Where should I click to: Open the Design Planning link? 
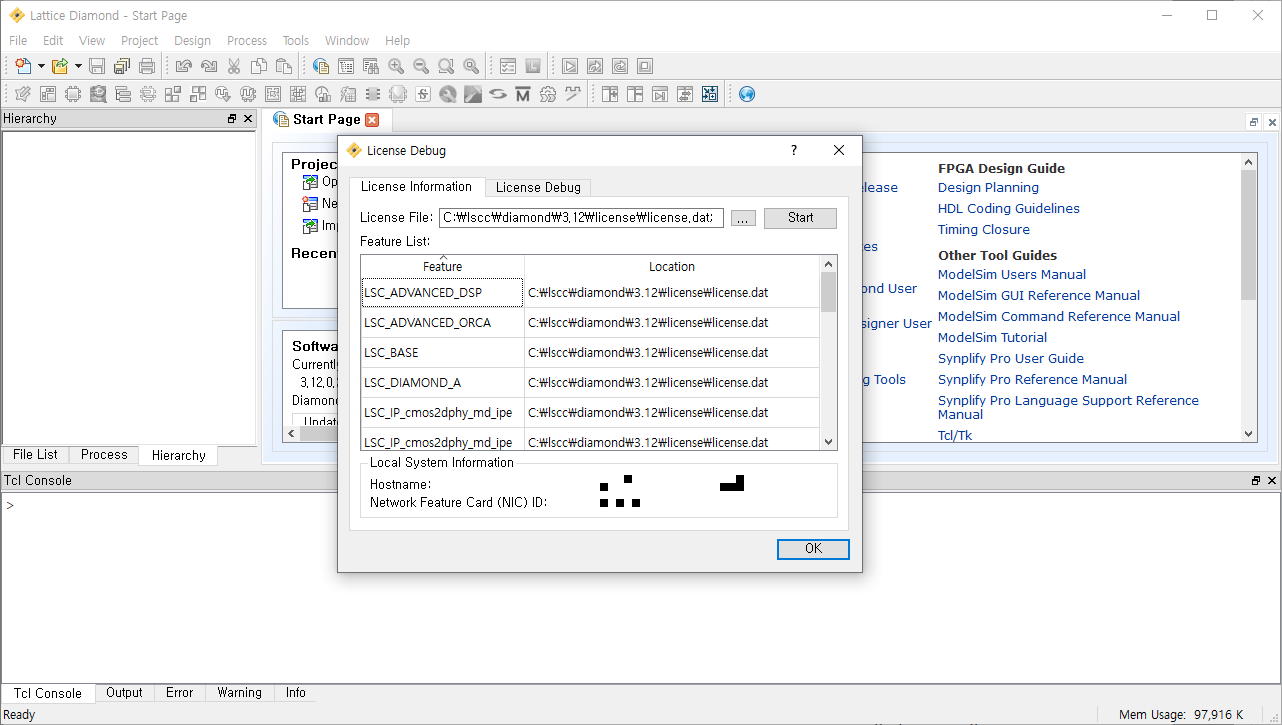coord(988,187)
